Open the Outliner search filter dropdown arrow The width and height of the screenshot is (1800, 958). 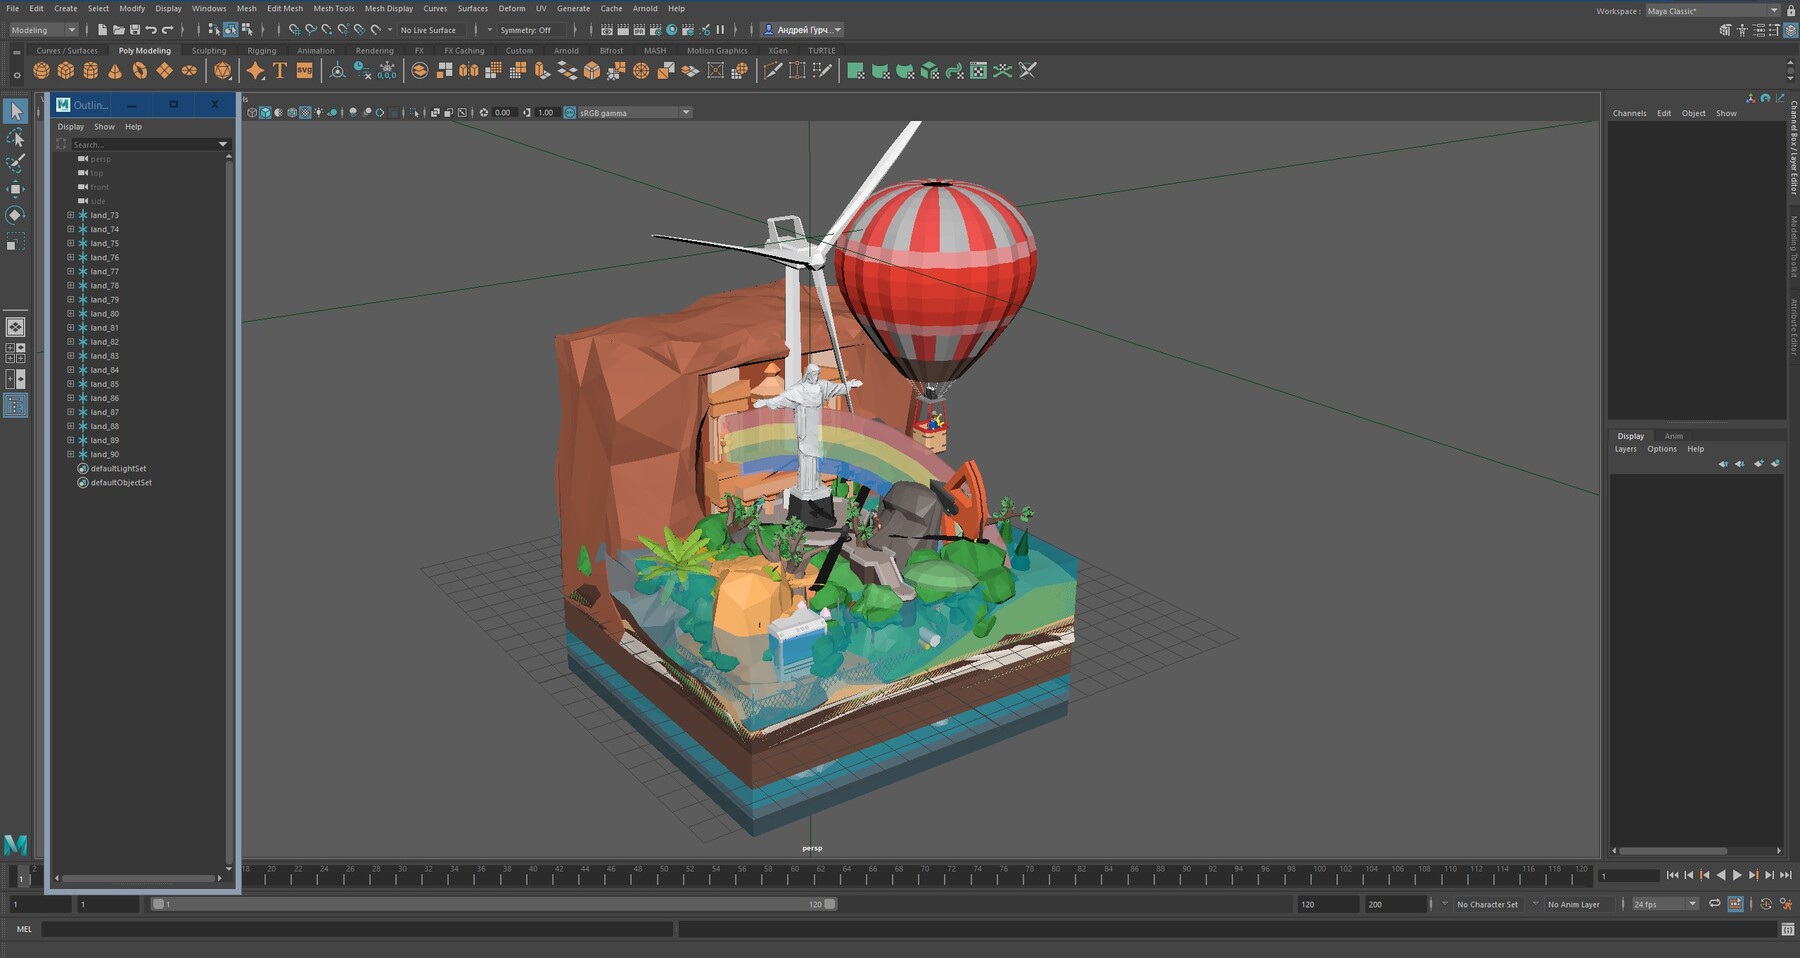(223, 145)
